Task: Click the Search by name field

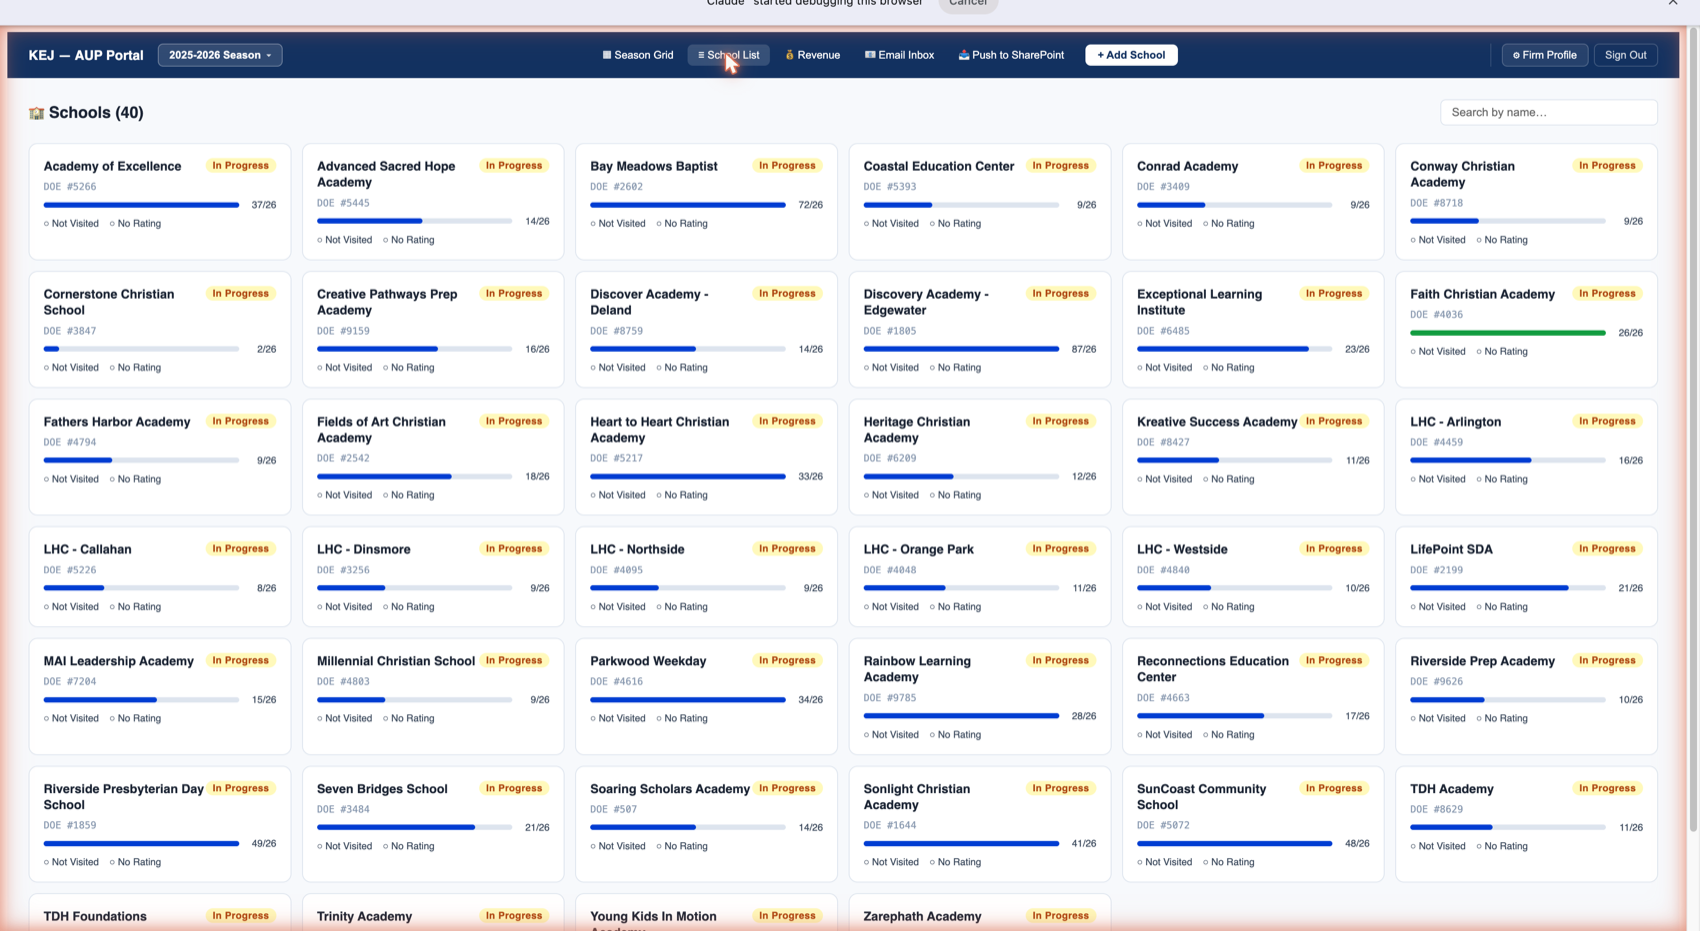Action: click(x=1548, y=112)
